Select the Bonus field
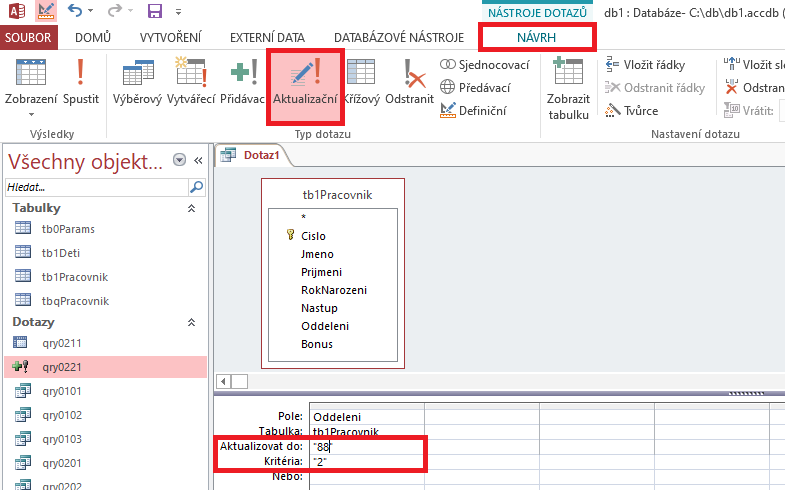This screenshot has height=490, width=785. (316, 344)
